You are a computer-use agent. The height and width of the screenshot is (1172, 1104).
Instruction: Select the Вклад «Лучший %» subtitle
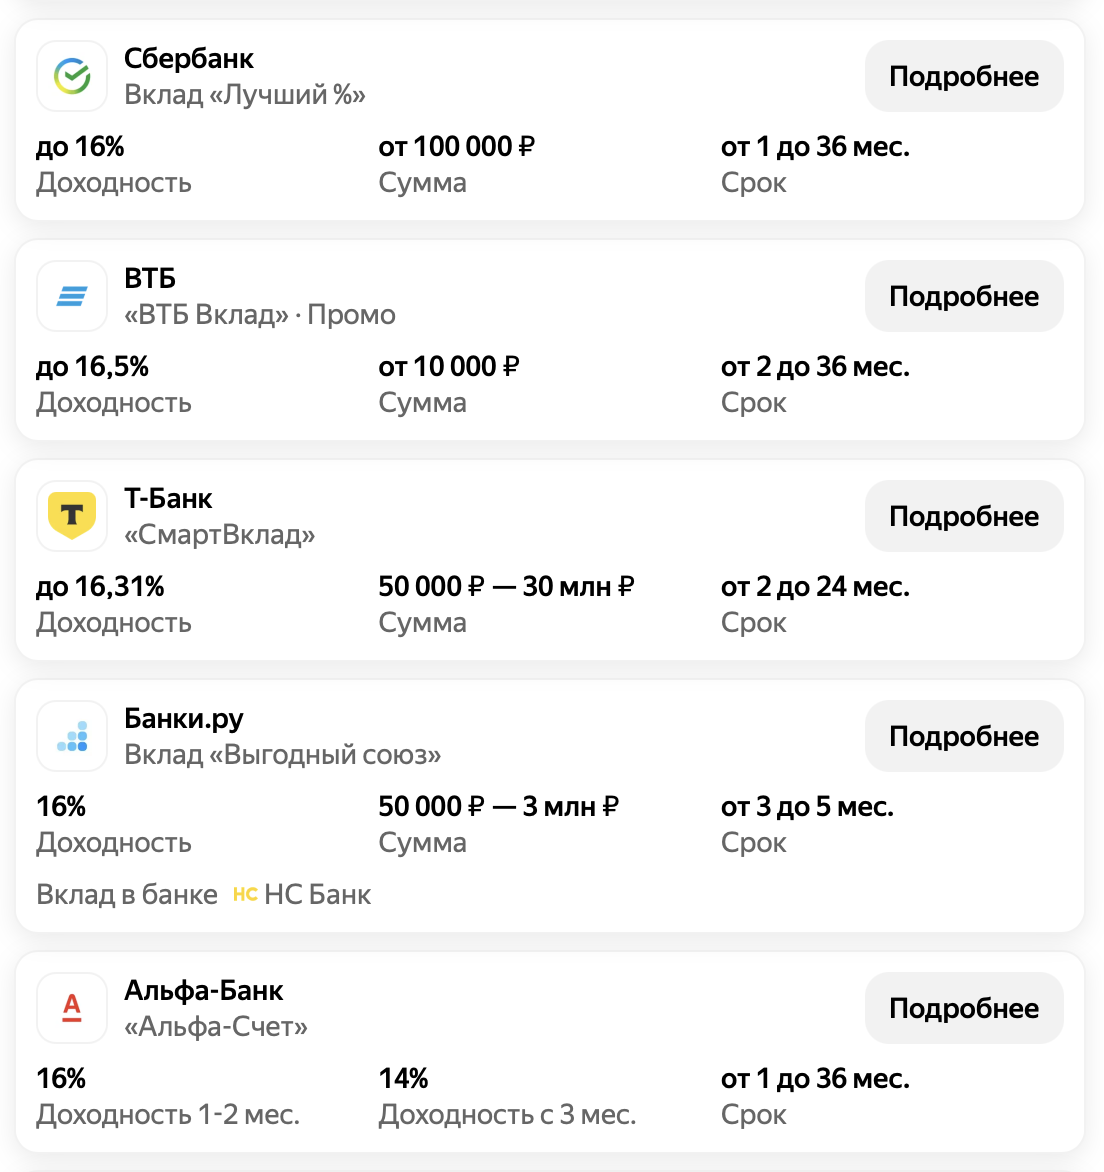coord(245,95)
